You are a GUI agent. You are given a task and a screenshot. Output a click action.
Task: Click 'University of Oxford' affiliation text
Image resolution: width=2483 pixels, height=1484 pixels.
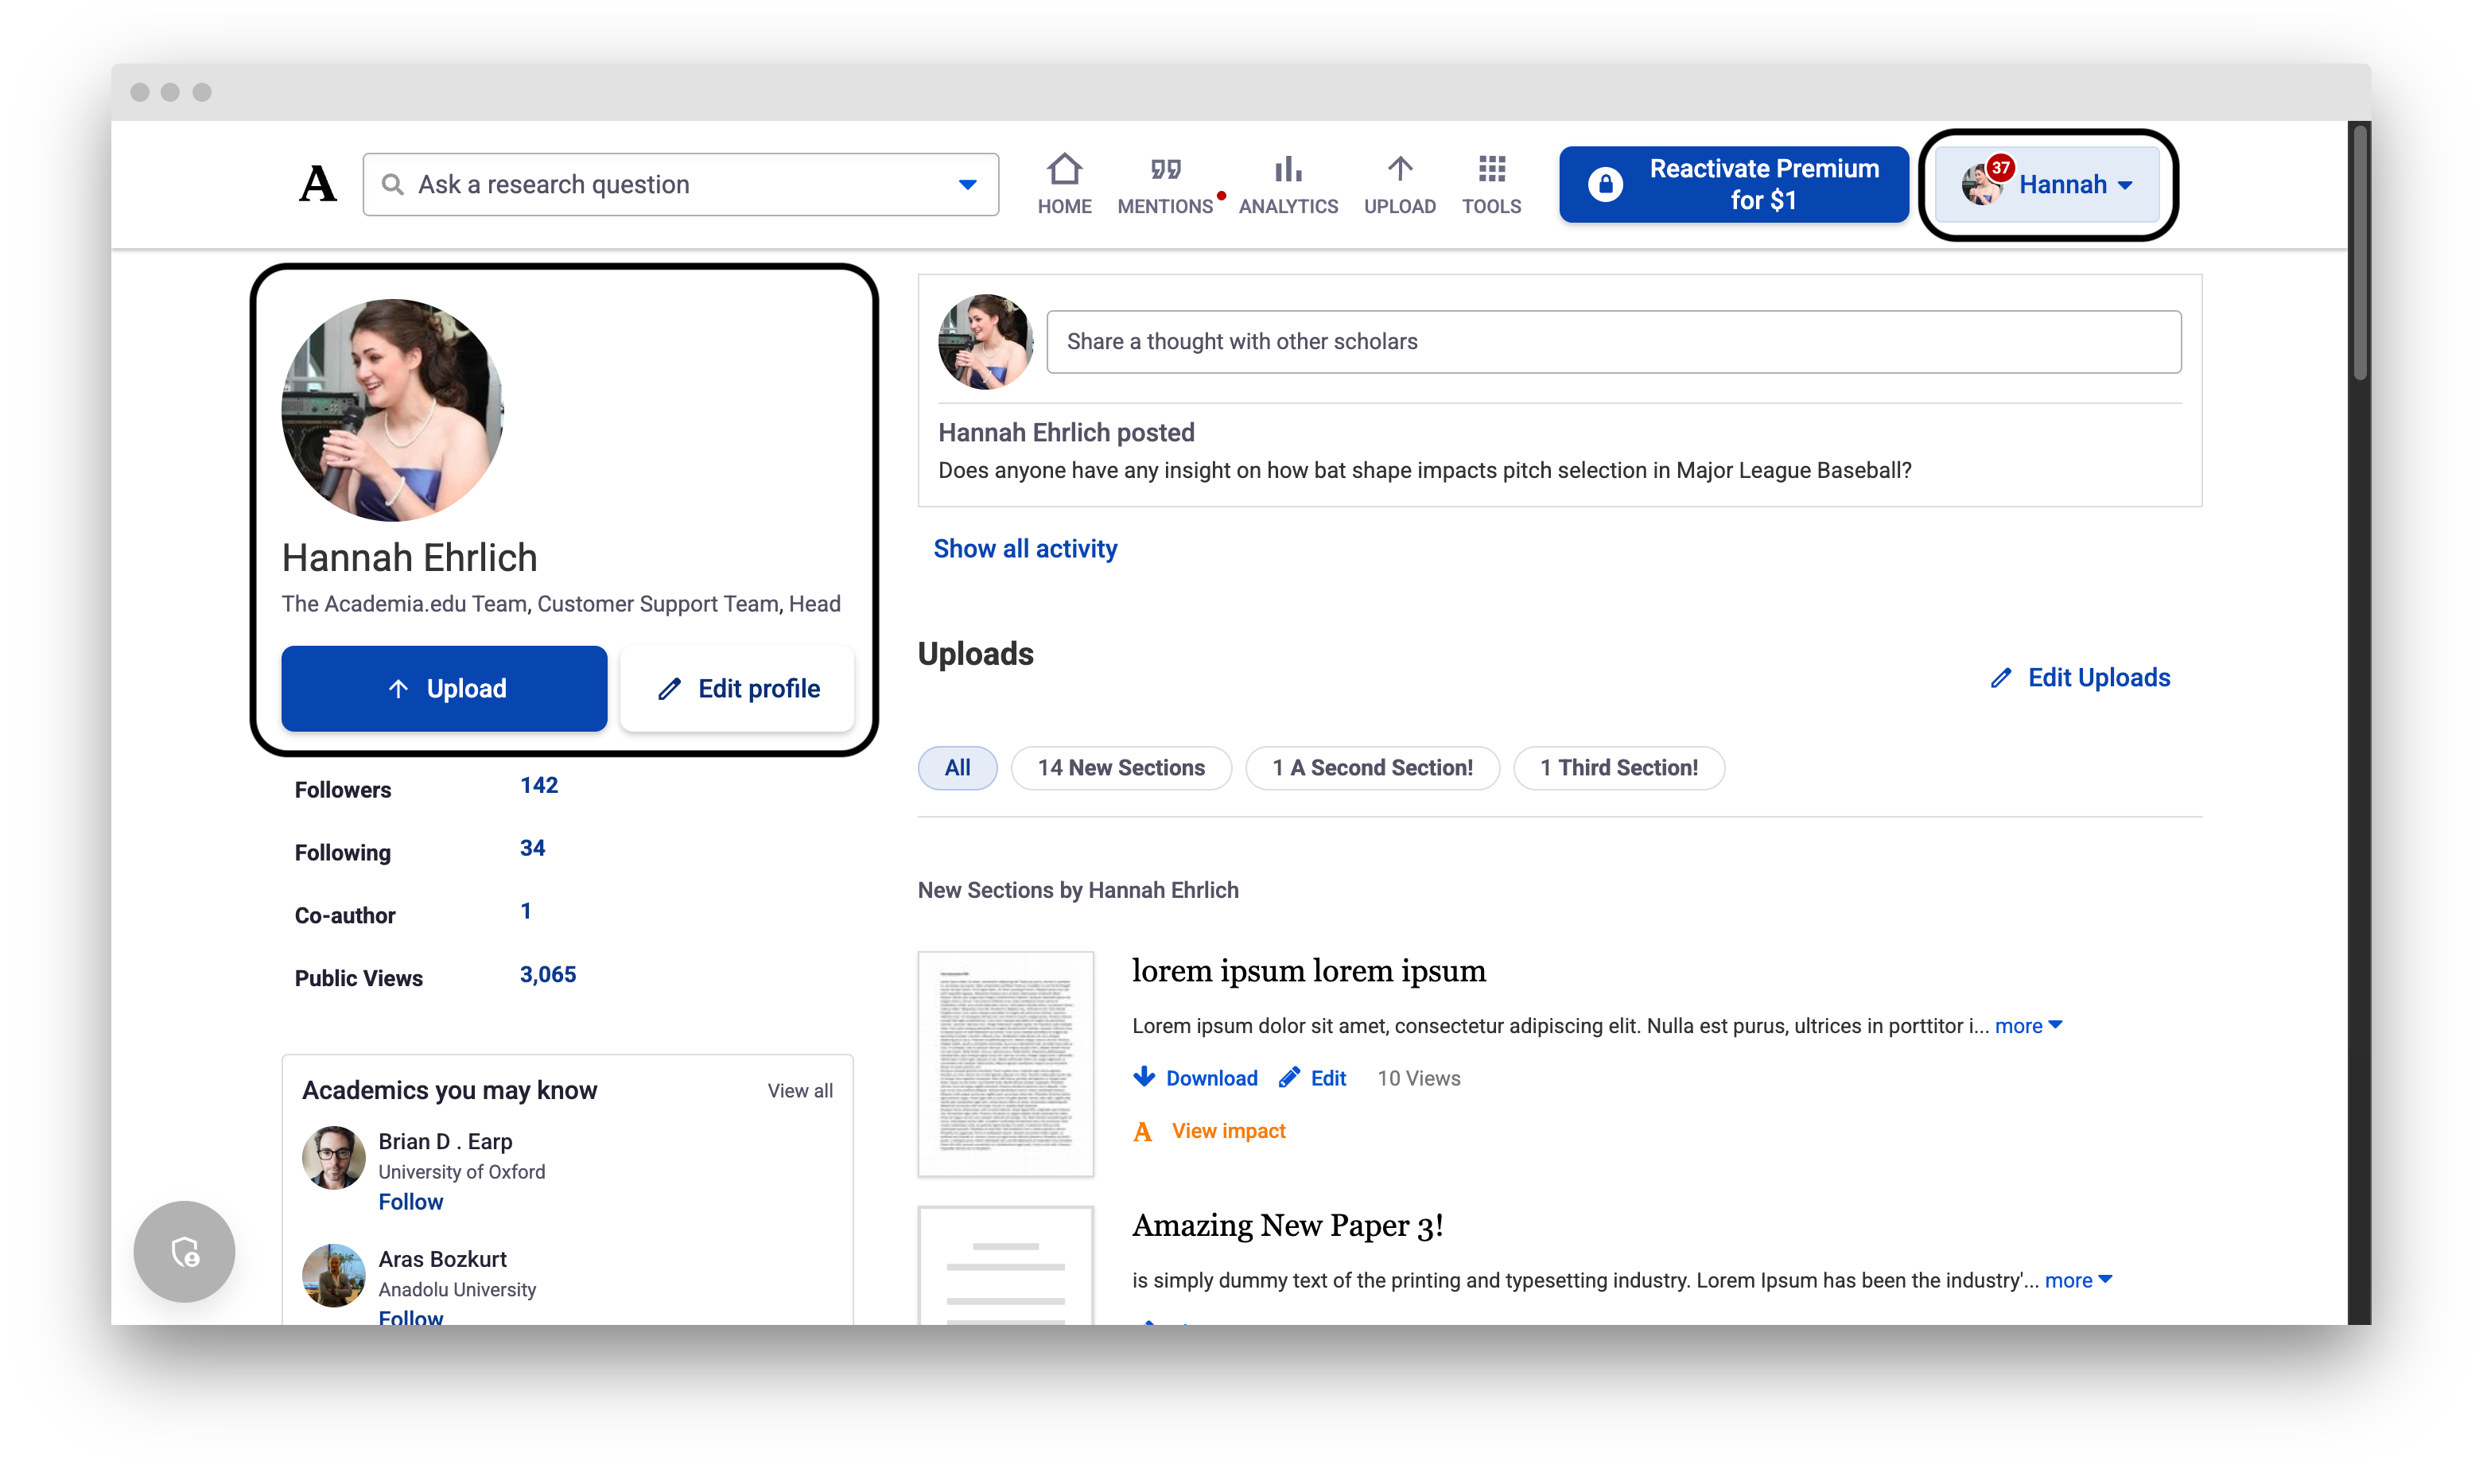(461, 1172)
